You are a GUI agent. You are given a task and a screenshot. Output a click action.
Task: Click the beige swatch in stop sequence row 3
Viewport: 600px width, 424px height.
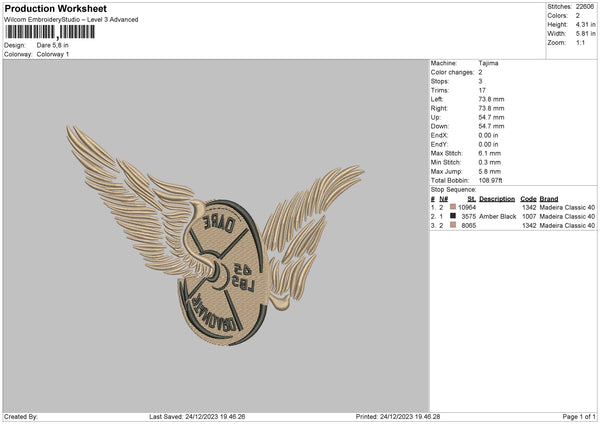coord(453,225)
